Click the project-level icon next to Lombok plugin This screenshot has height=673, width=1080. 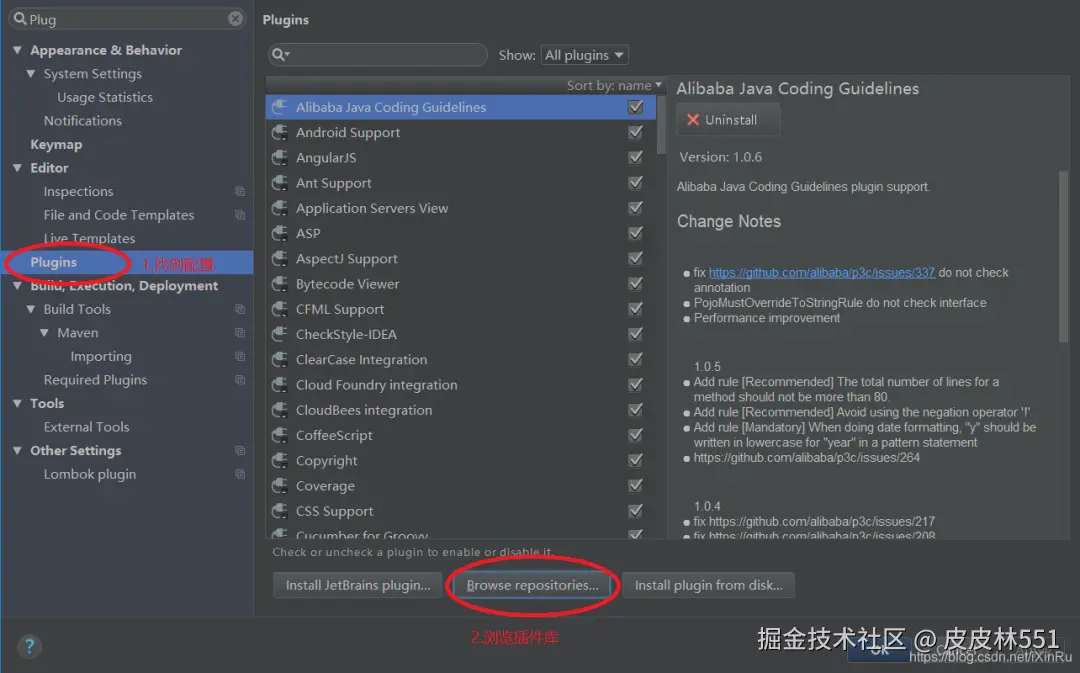240,474
